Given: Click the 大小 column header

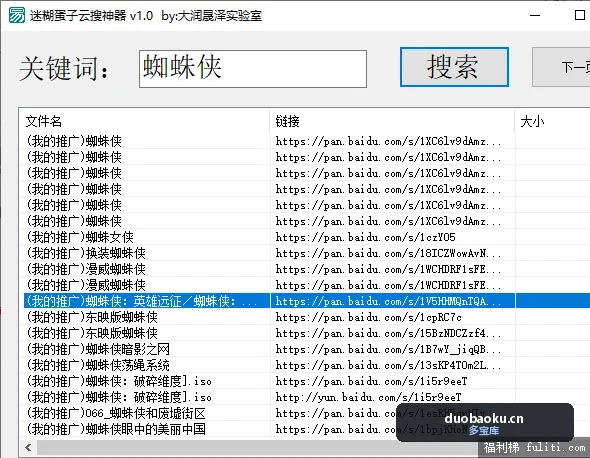Looking at the screenshot, I should tap(552, 121).
